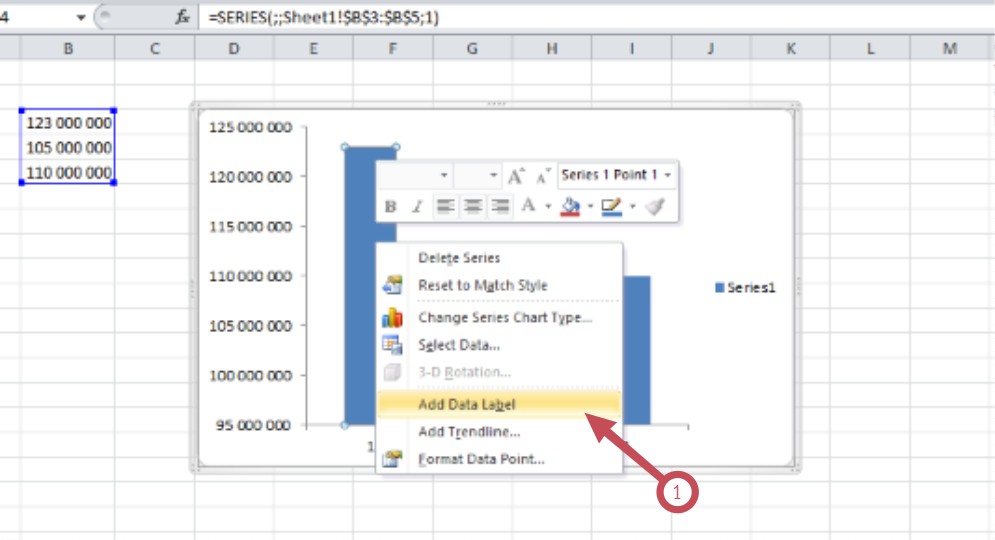Click the Shrink Font icon

tap(543, 176)
